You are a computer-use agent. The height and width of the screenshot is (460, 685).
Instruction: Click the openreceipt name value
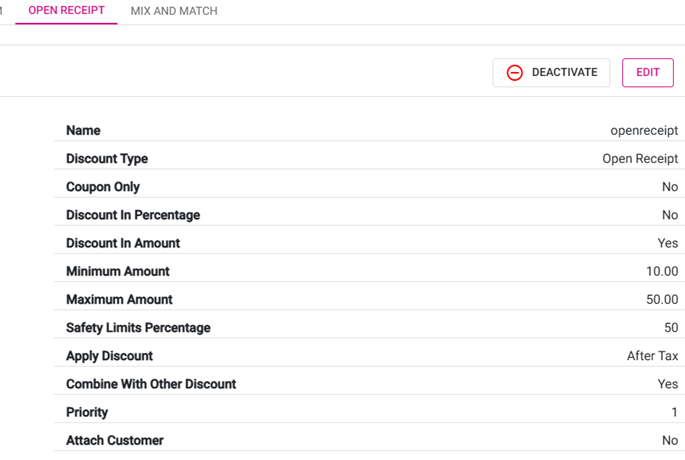click(x=644, y=131)
